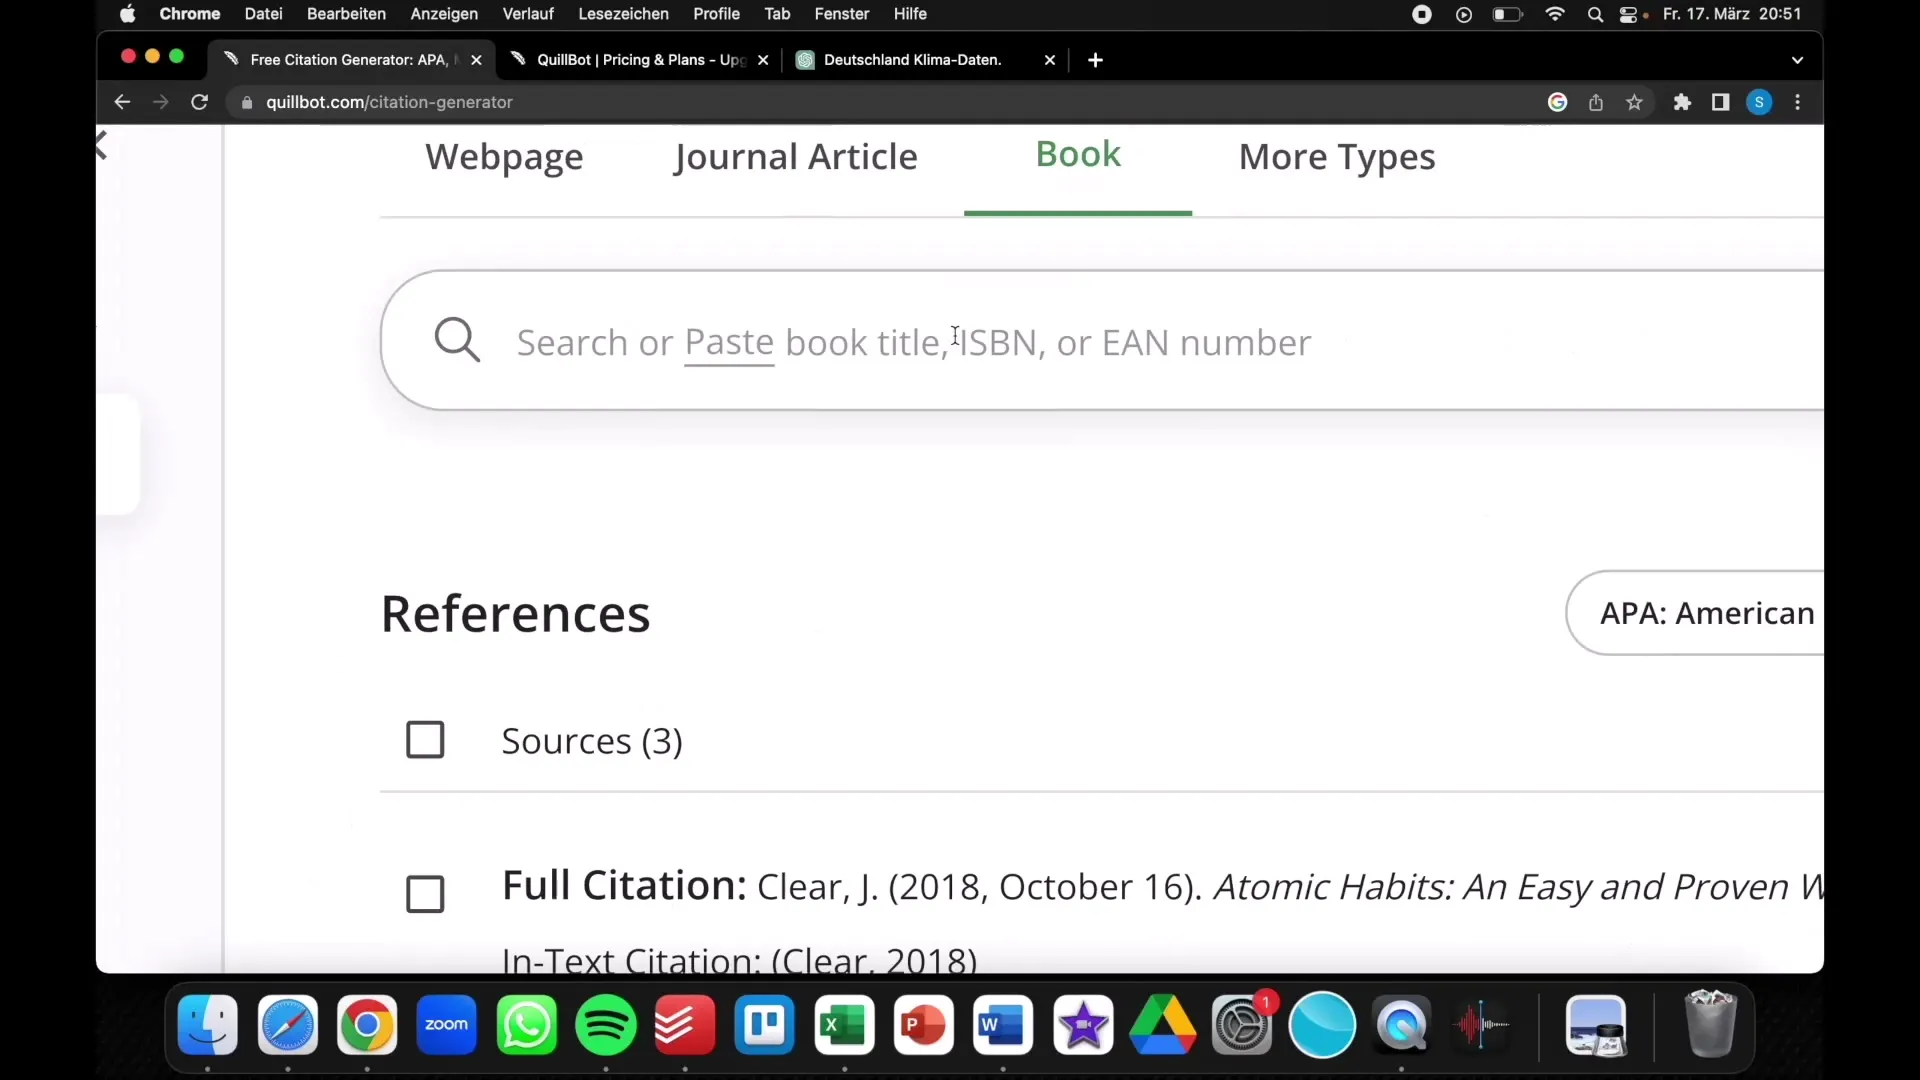Viewport: 1920px width, 1080px height.
Task: Open Trello from the dock
Action: point(765,1025)
